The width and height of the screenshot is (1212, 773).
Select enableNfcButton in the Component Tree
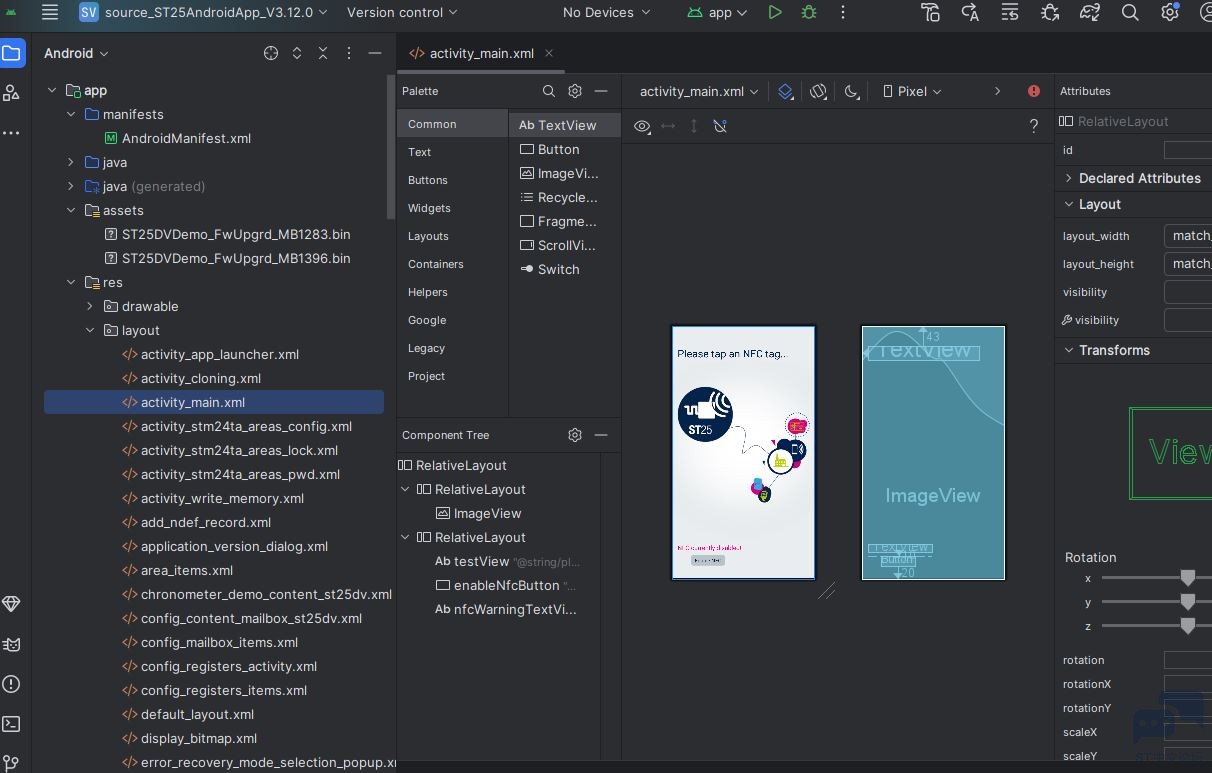pyautogui.click(x=506, y=585)
